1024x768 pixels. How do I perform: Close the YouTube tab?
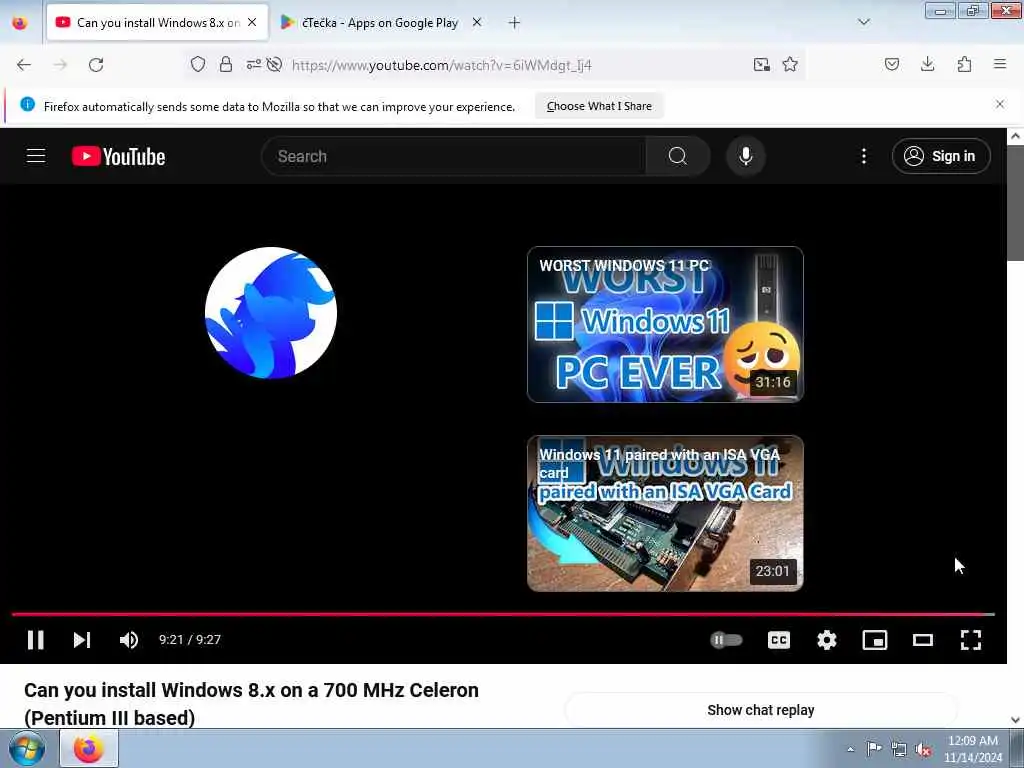(252, 23)
